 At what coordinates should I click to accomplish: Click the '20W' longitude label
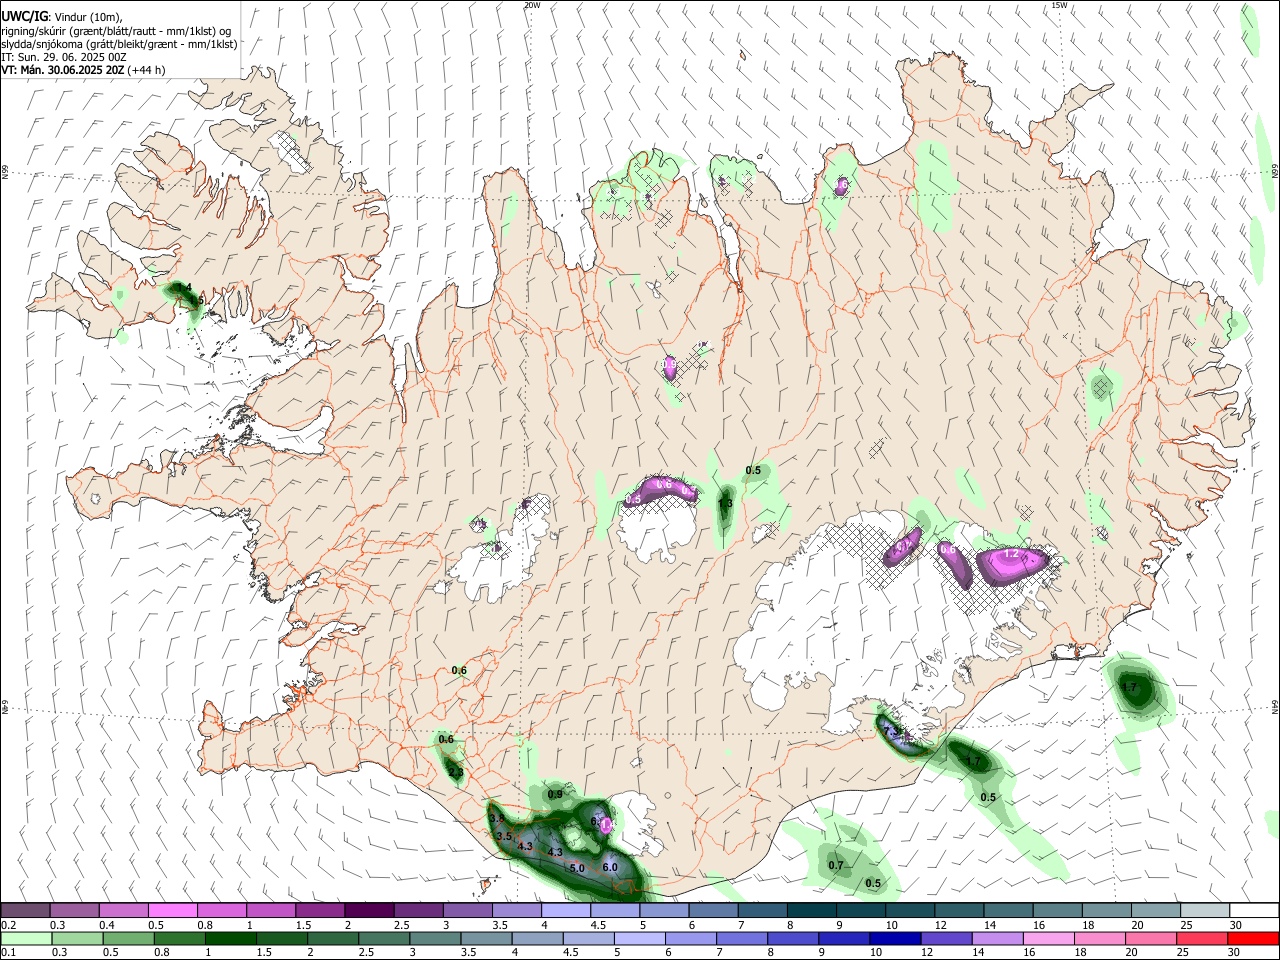(x=532, y=5)
